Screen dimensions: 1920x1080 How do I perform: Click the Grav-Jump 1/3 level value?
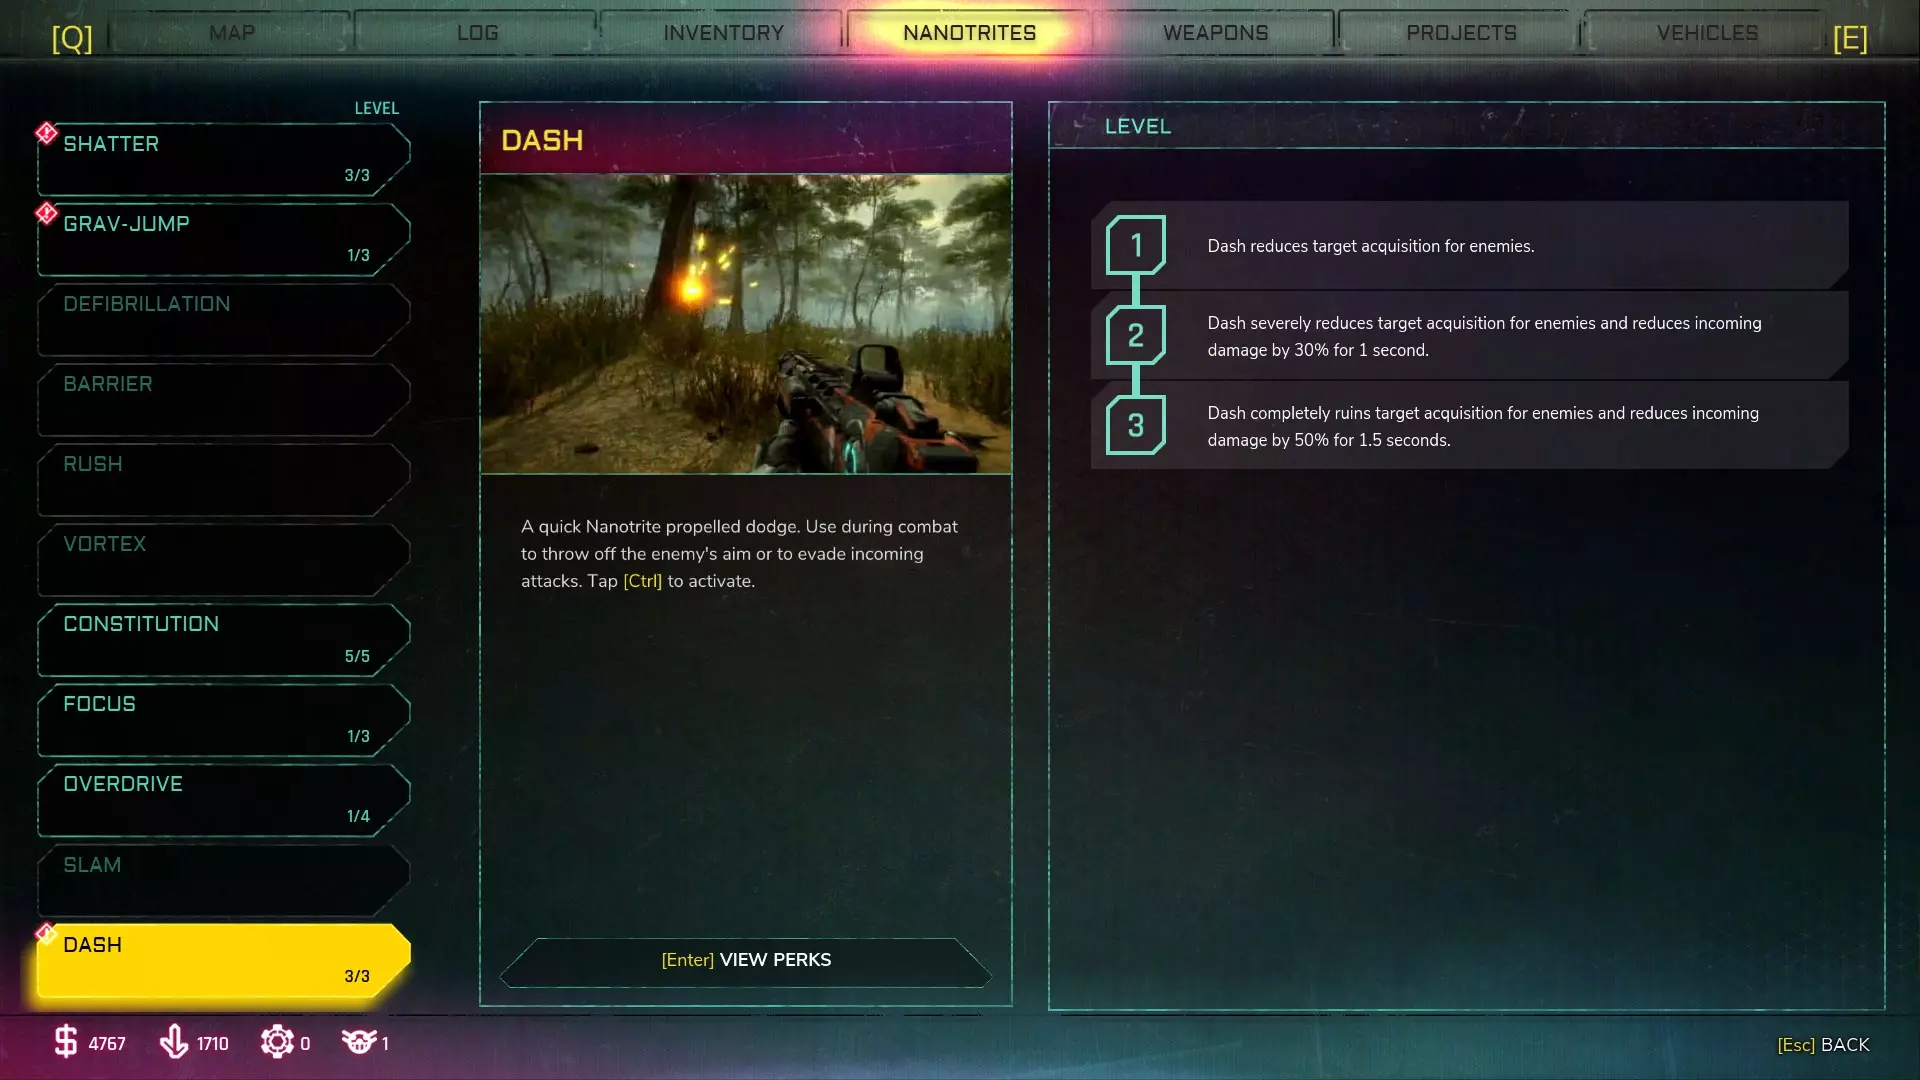[x=358, y=255]
